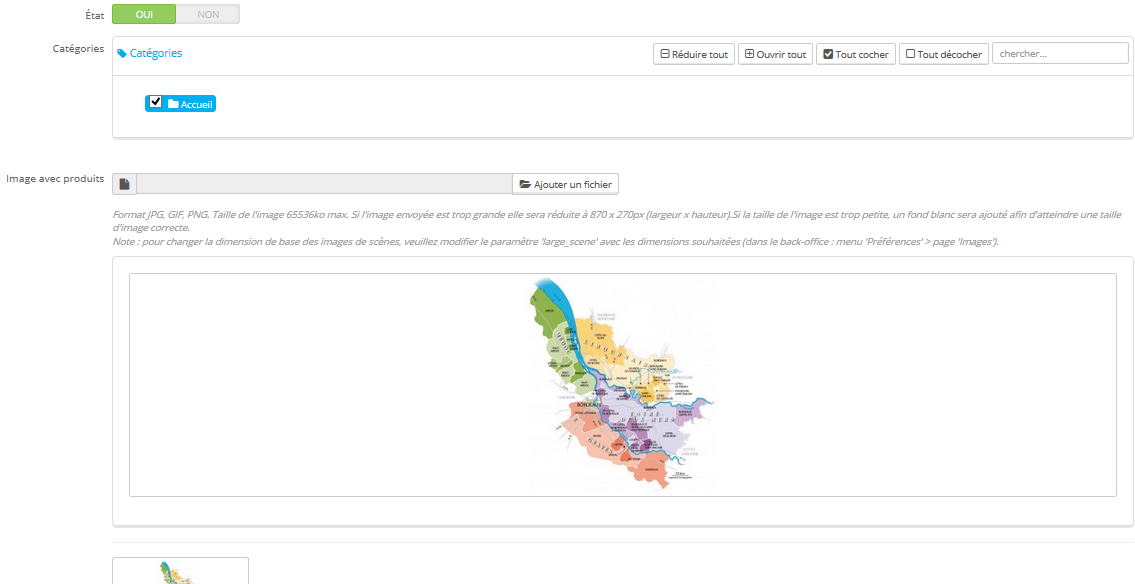Click Ajouter un fichier button
Viewport: 1135px width, 584px height.
(565, 185)
